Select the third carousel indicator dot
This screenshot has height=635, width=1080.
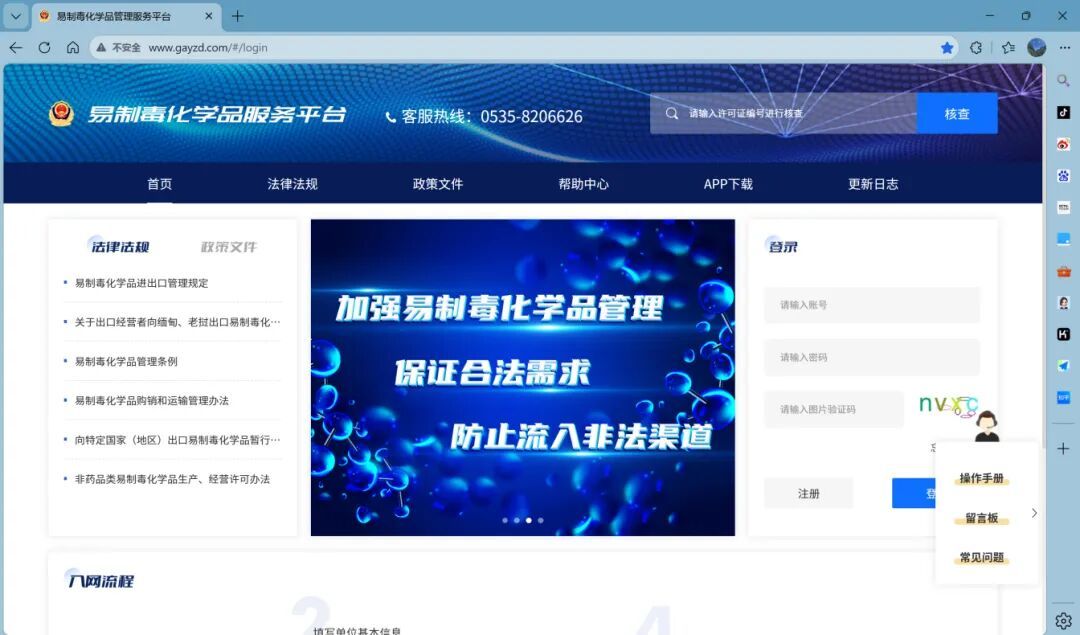[528, 520]
